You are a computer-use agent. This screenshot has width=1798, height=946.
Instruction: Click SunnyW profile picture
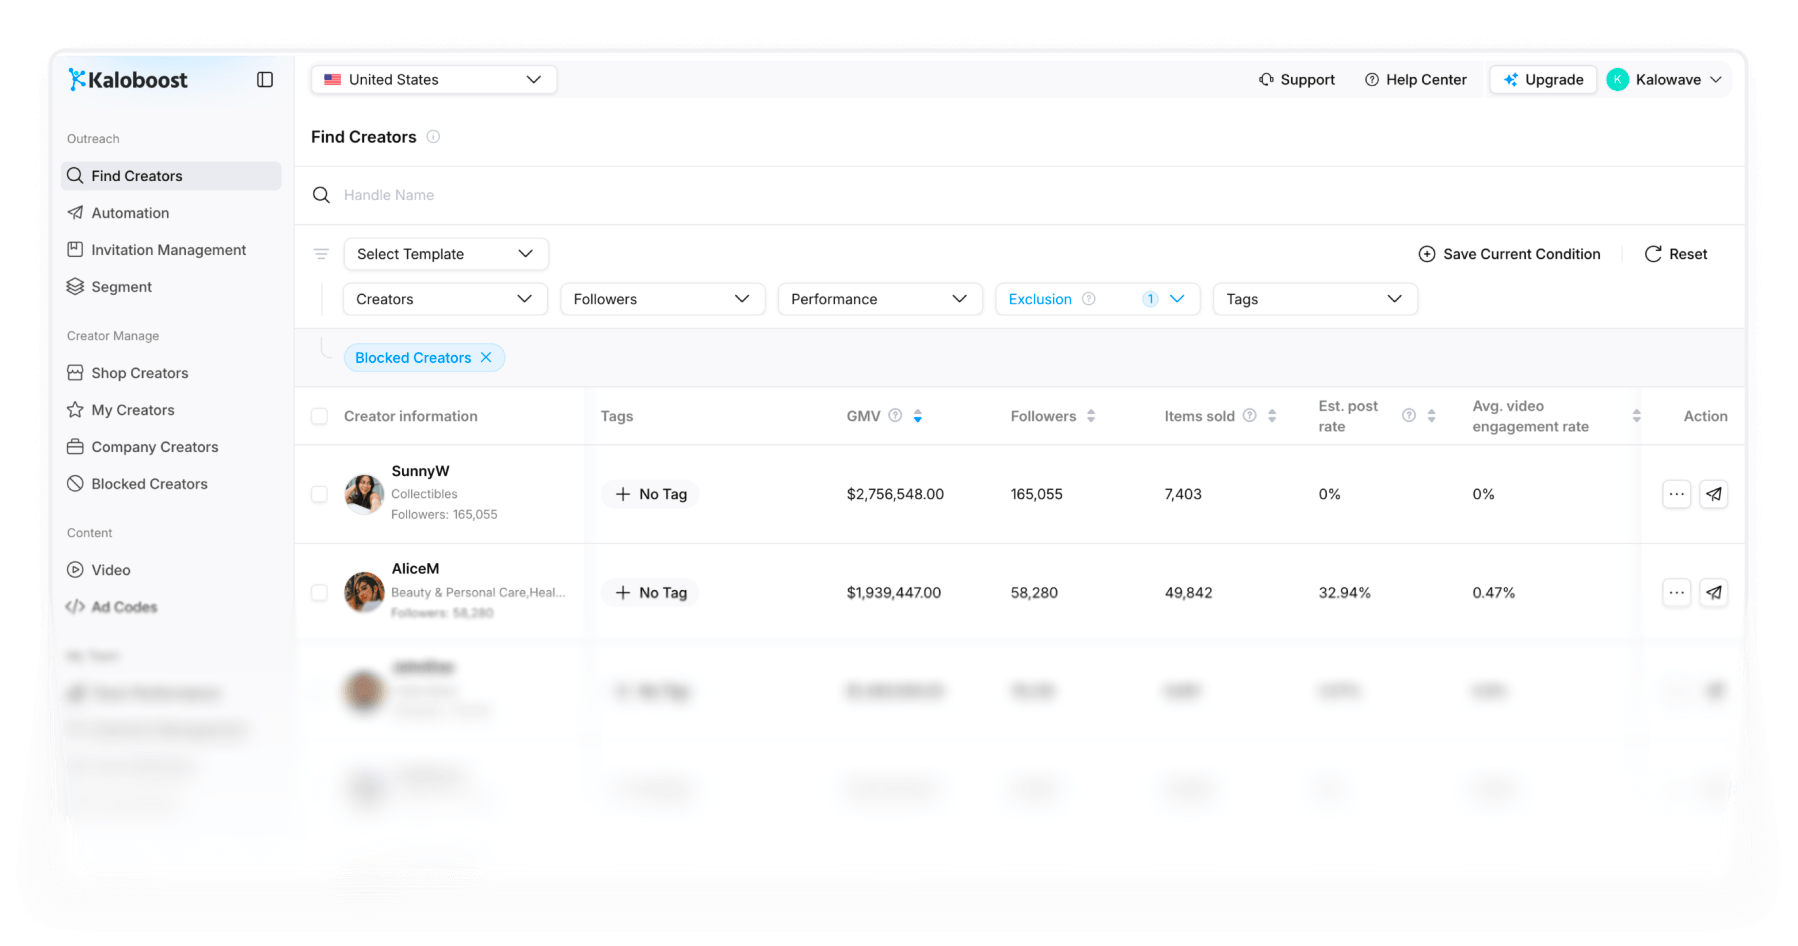coord(364,494)
